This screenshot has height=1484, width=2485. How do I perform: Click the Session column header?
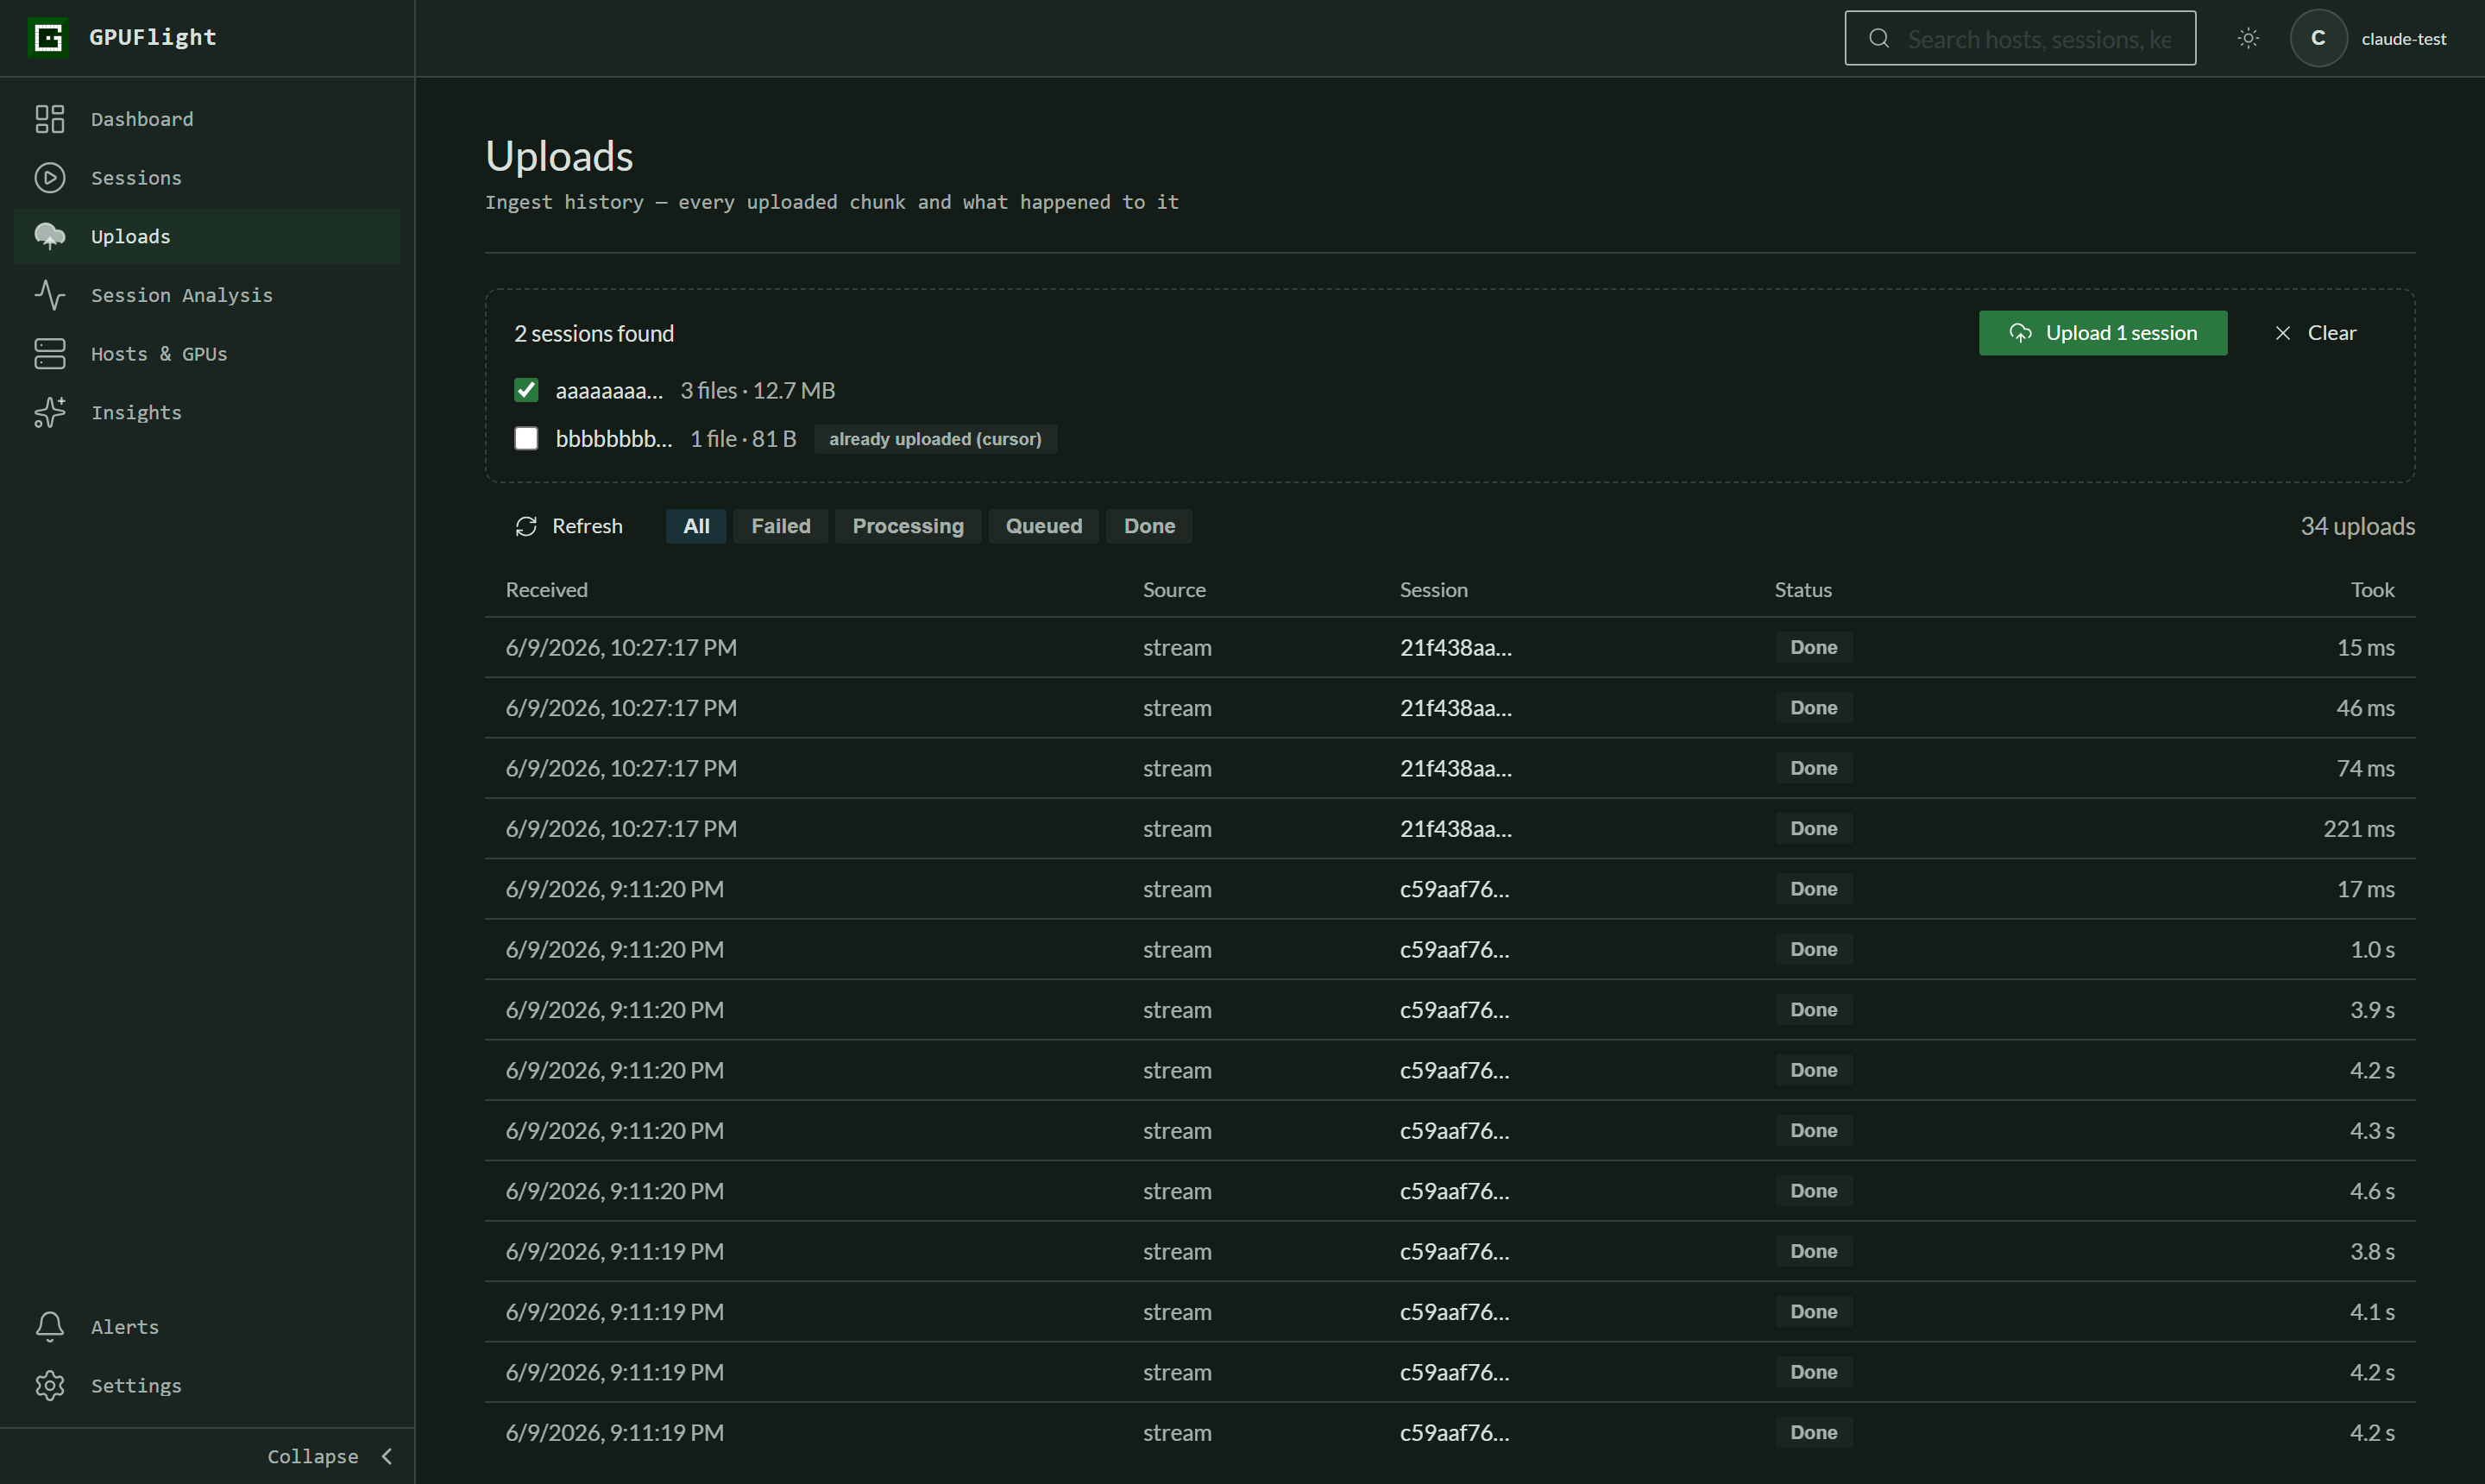pos(1433,590)
